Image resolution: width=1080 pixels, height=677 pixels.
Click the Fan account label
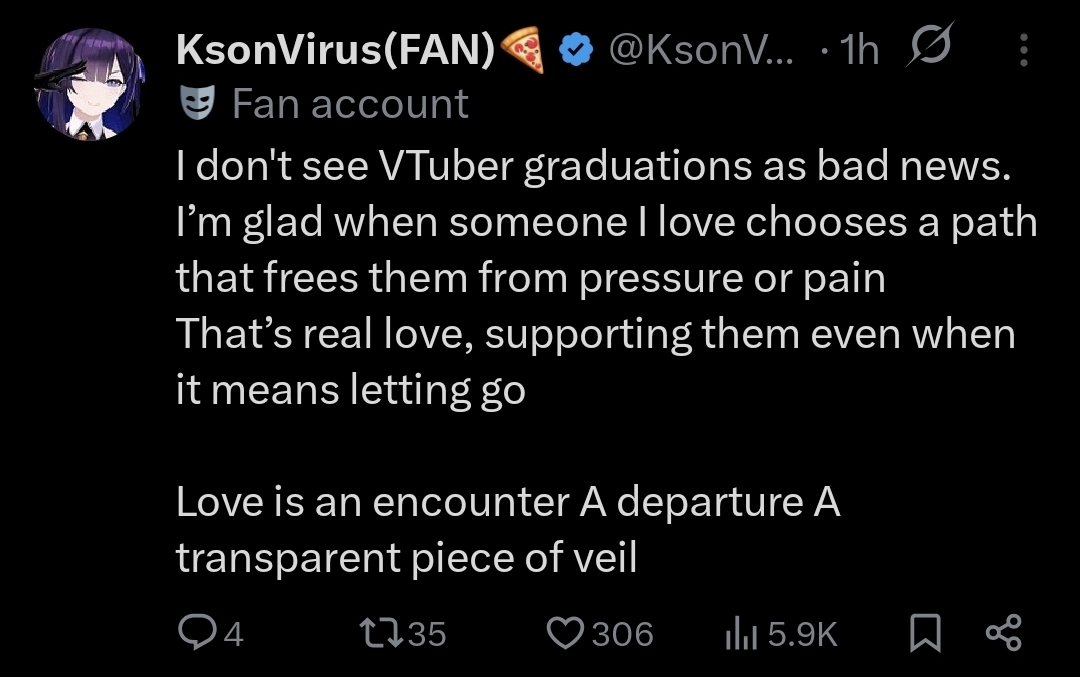350,104
